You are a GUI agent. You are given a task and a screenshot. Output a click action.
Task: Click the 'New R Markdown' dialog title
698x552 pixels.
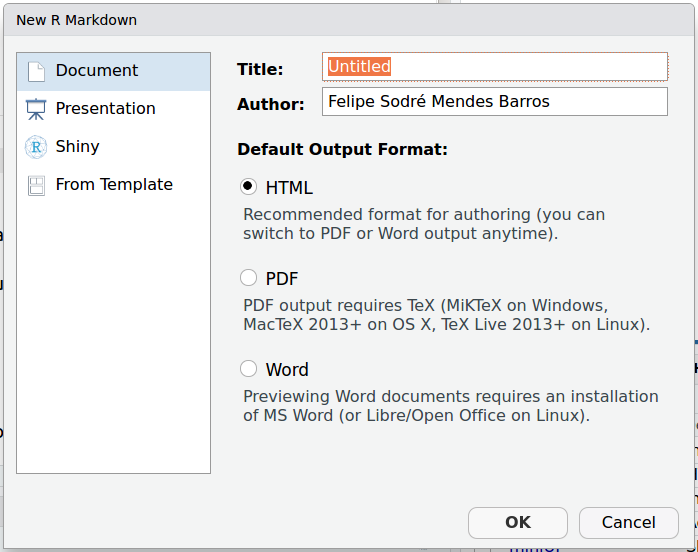coord(77,20)
